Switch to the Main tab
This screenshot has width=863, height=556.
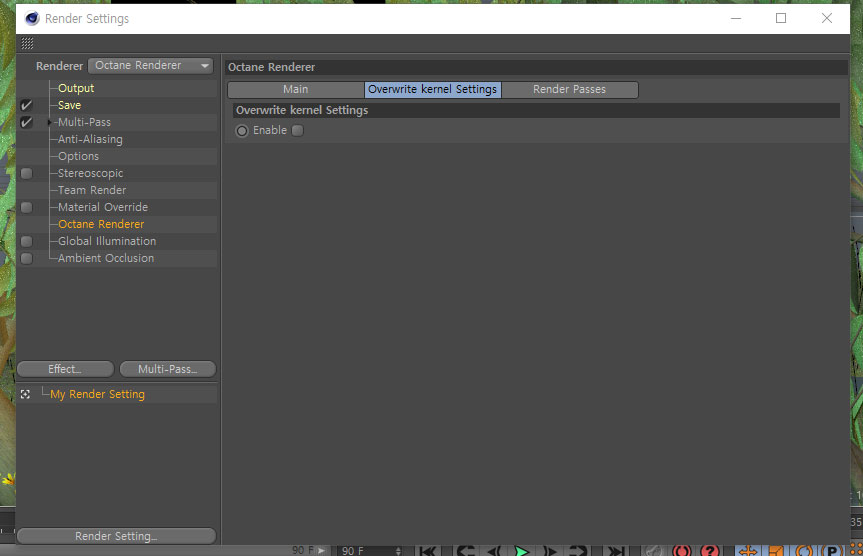coord(296,89)
